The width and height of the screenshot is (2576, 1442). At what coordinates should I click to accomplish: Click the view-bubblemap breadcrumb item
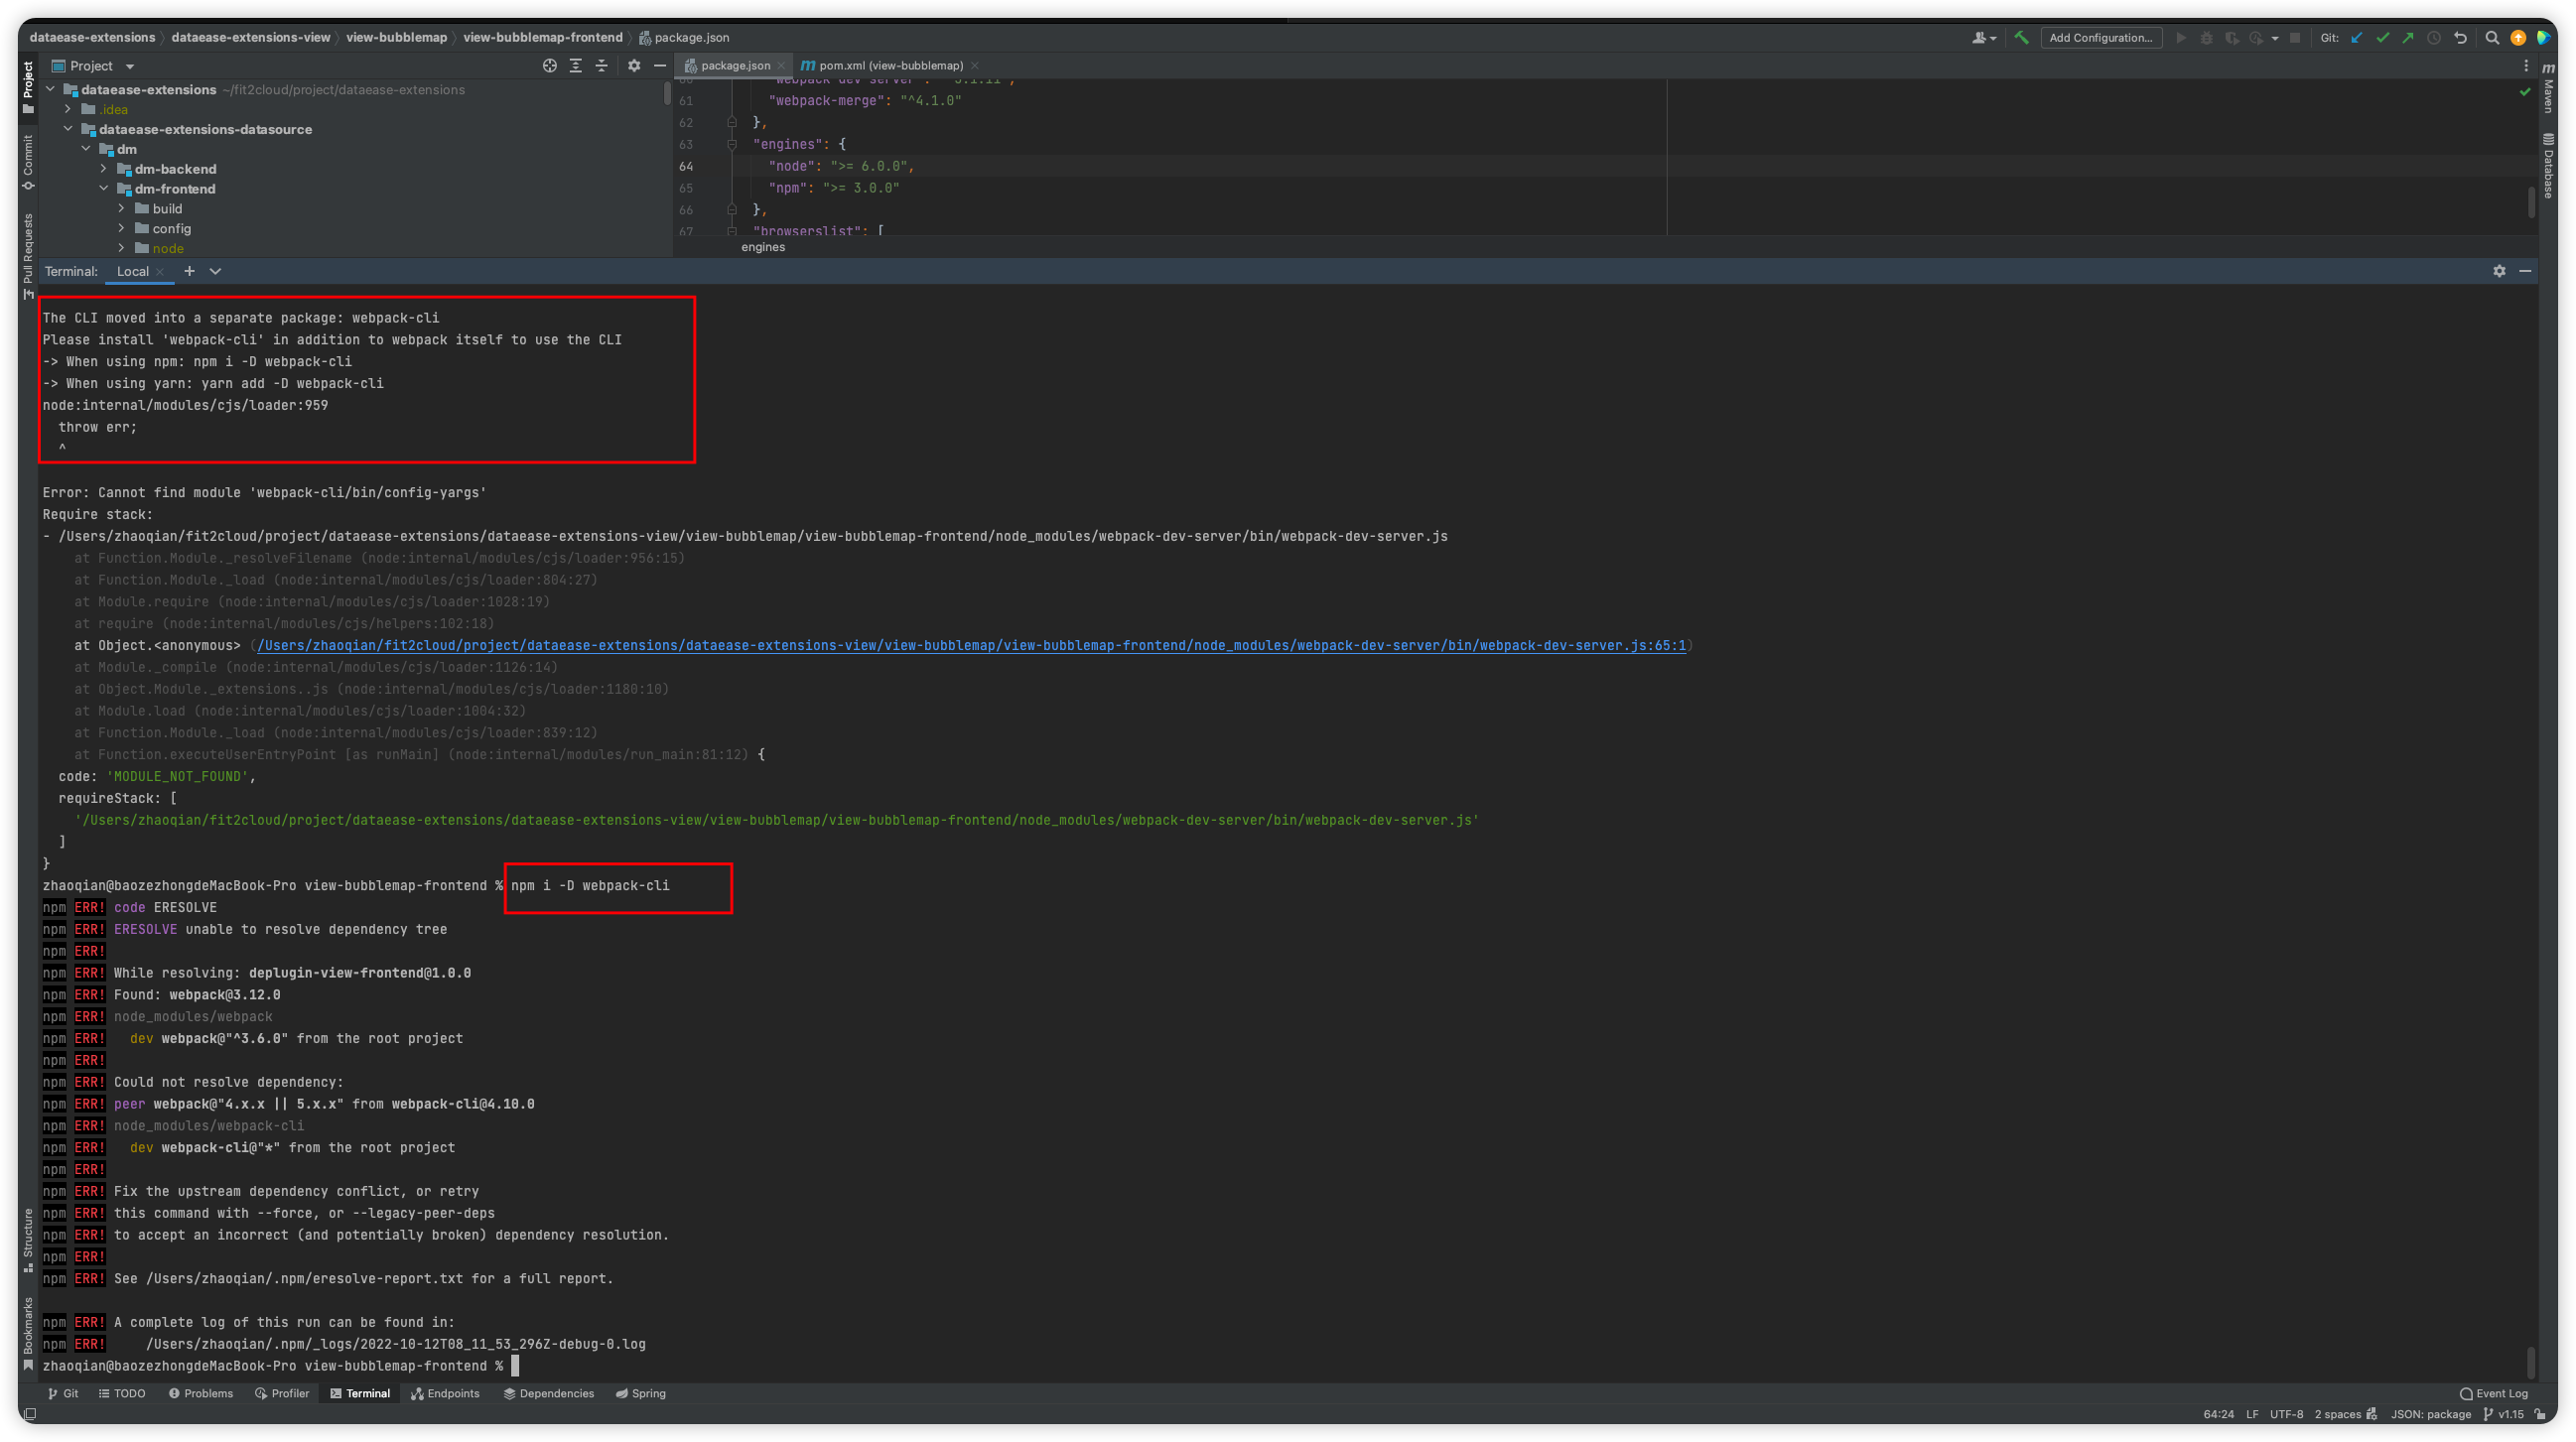click(396, 37)
